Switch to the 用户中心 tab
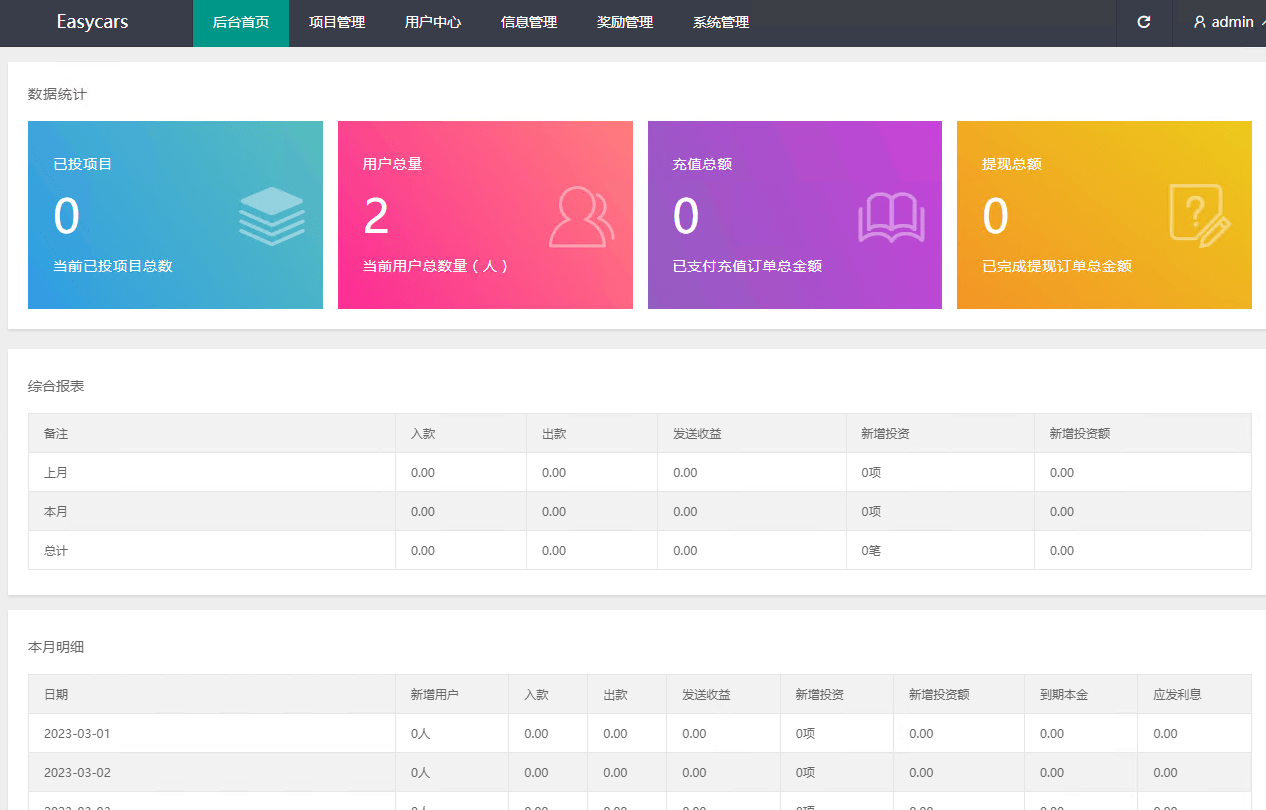Screen dimensions: 1266x810 point(432,22)
